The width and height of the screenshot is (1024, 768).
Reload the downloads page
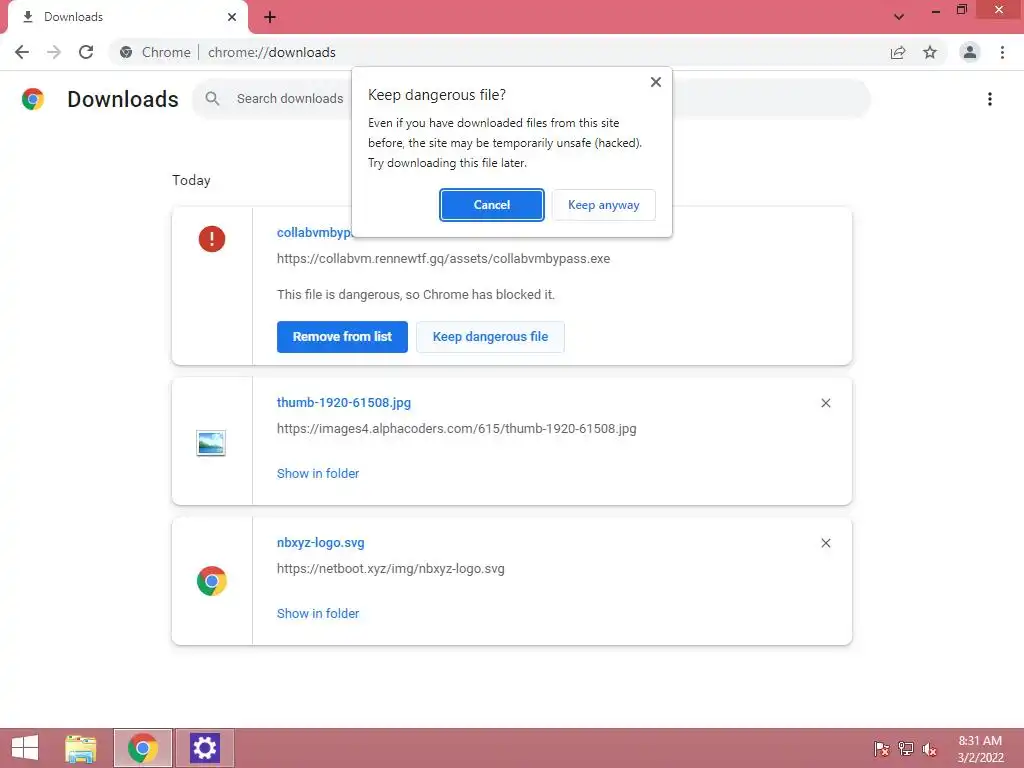tap(86, 52)
